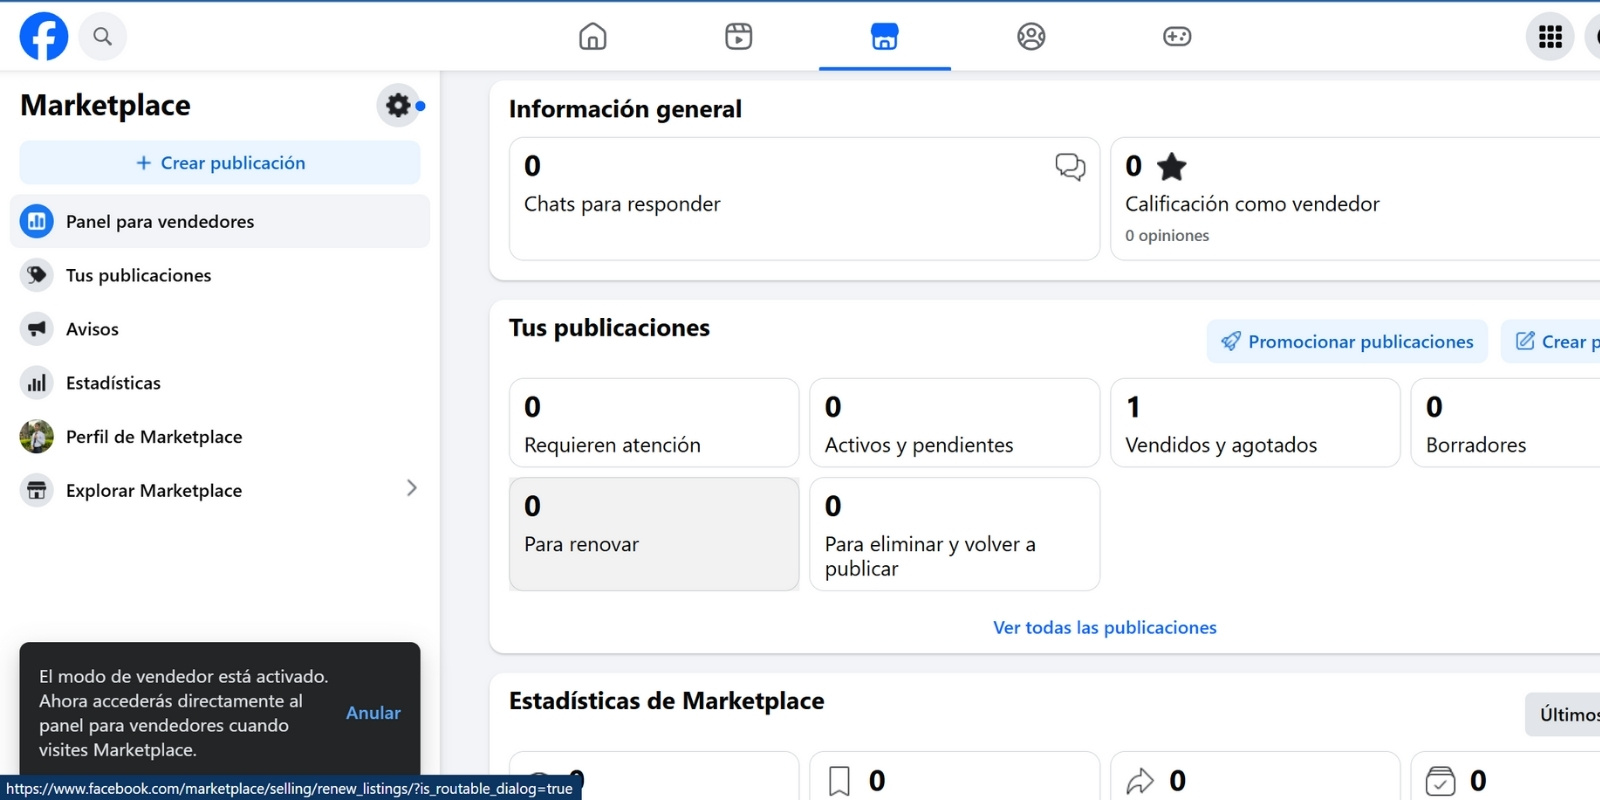Viewport: 1600px width, 800px height.
Task: Click the profile avatar thumbnail
Action: pos(37,437)
